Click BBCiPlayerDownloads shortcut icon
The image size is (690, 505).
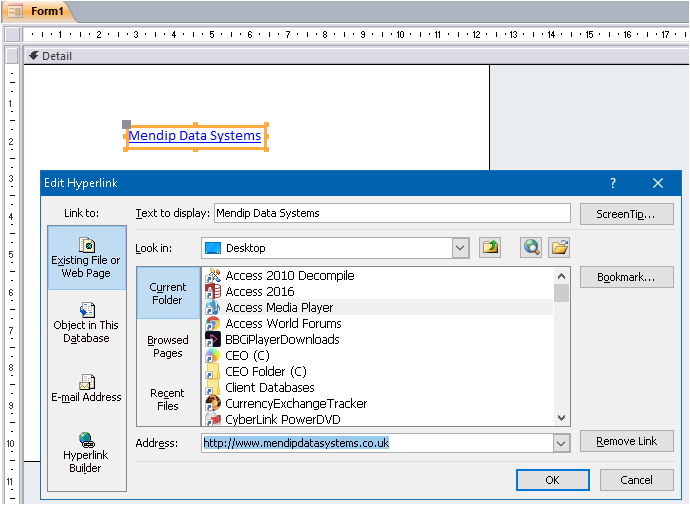point(213,340)
